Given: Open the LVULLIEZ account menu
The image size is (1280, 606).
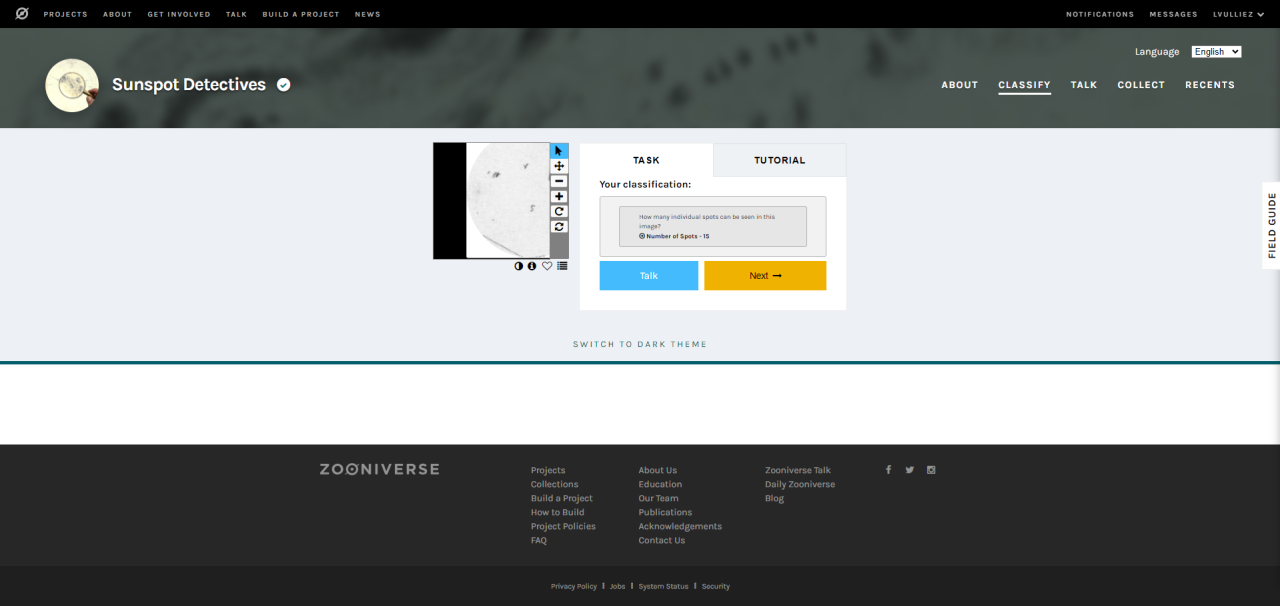Looking at the screenshot, I should (x=1238, y=15).
